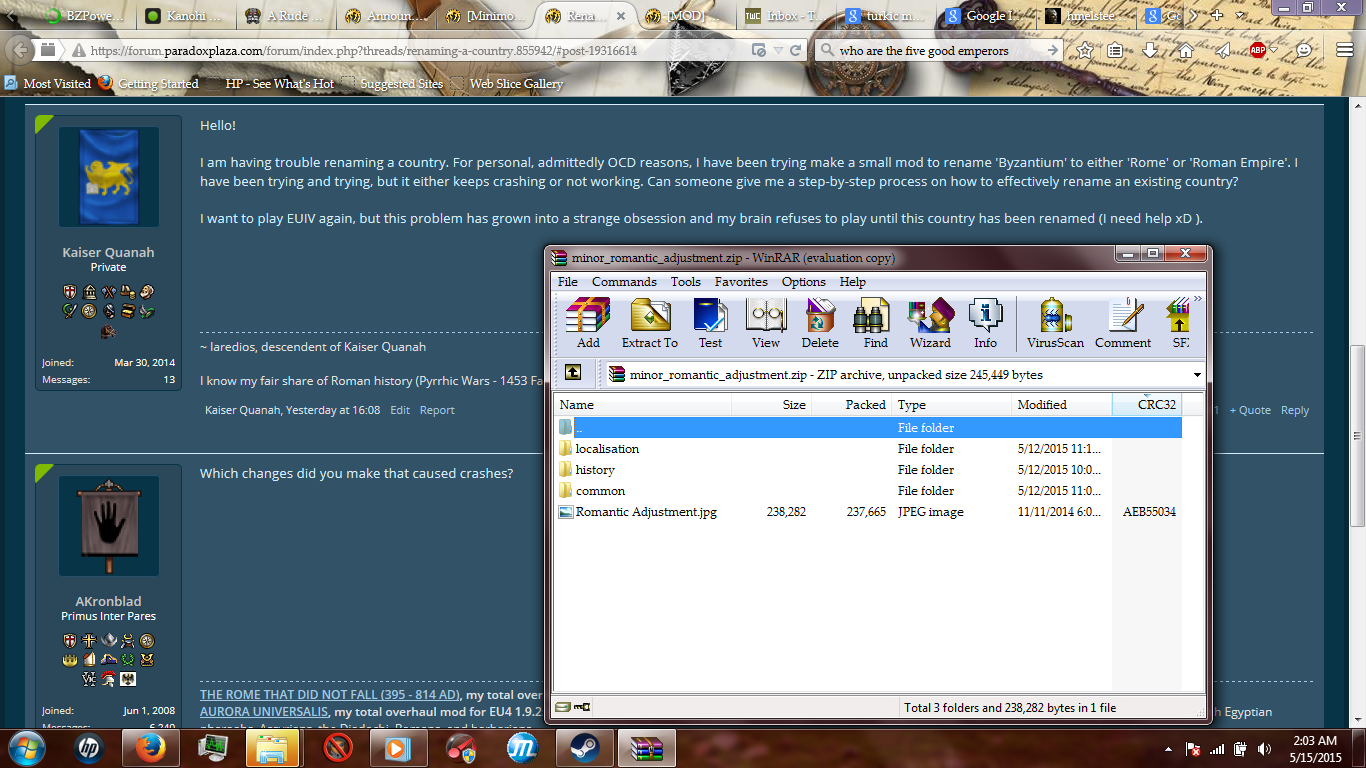This screenshot has height=768, width=1366.
Task: Open Kaiser Quanah's user profile link
Action: tap(108, 253)
